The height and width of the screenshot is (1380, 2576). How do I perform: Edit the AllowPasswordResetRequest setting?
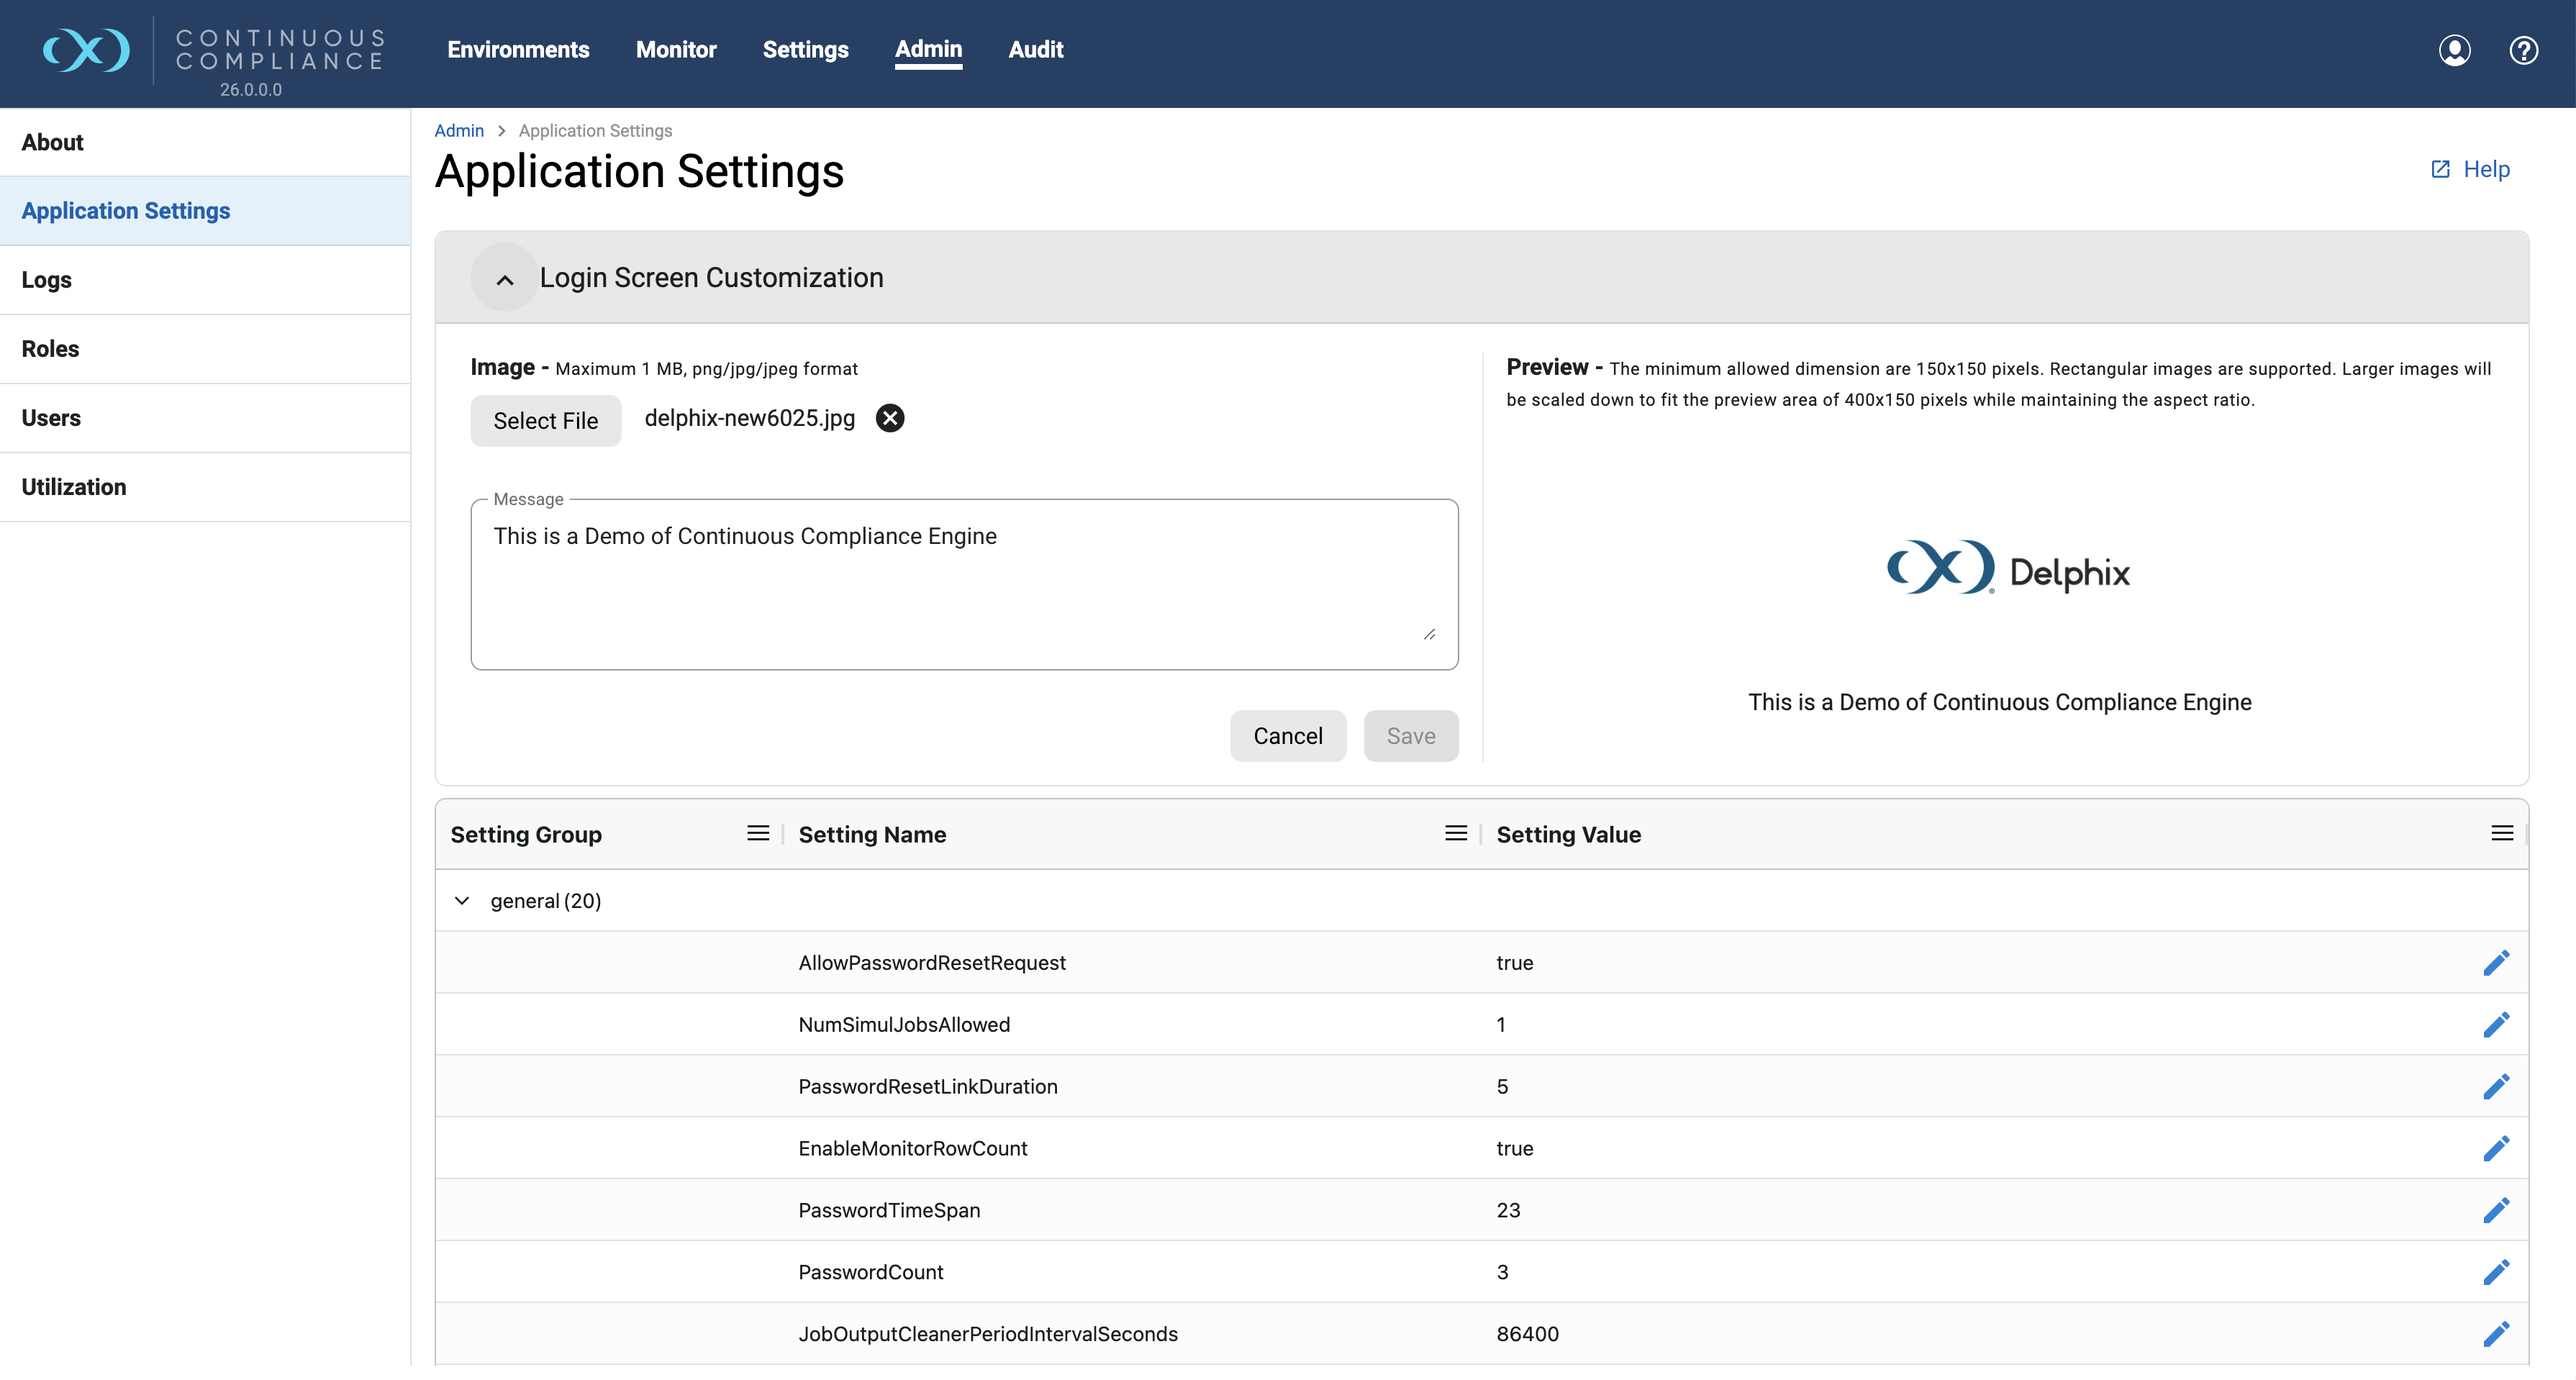(2496, 962)
